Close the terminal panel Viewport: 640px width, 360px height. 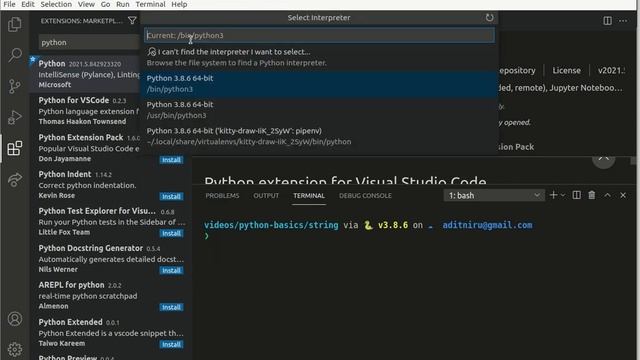623,195
